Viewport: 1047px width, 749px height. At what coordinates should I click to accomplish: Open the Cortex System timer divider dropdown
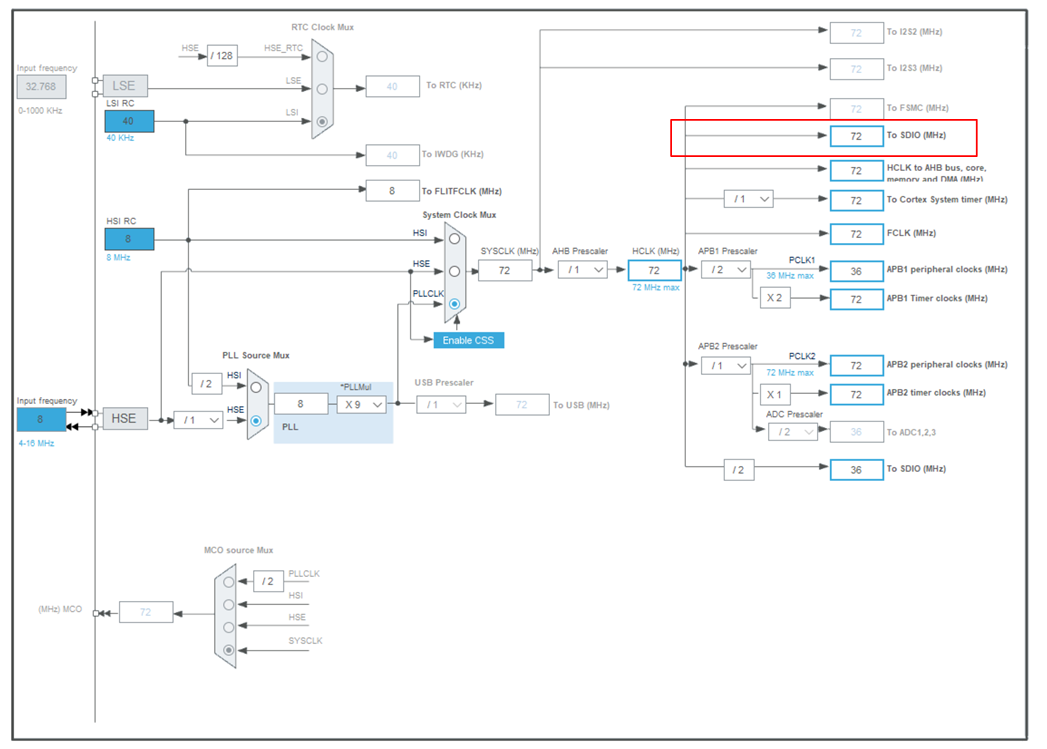(748, 199)
